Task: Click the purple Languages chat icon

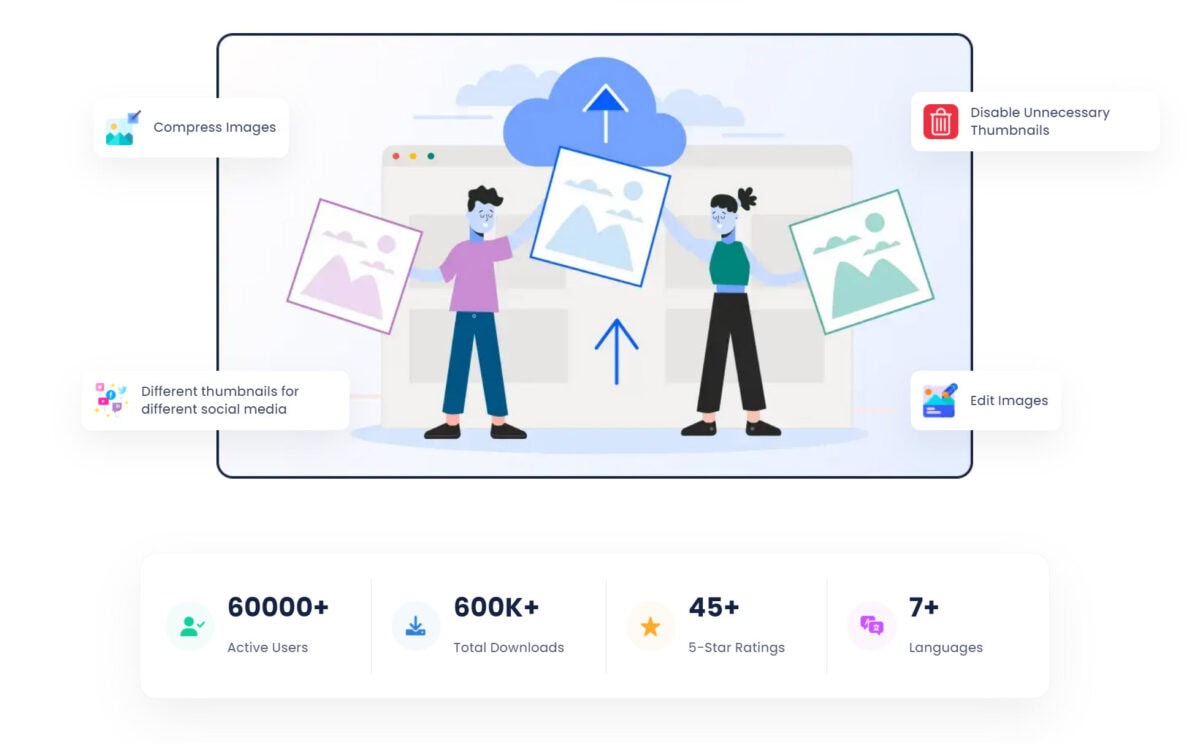Action: click(870, 626)
